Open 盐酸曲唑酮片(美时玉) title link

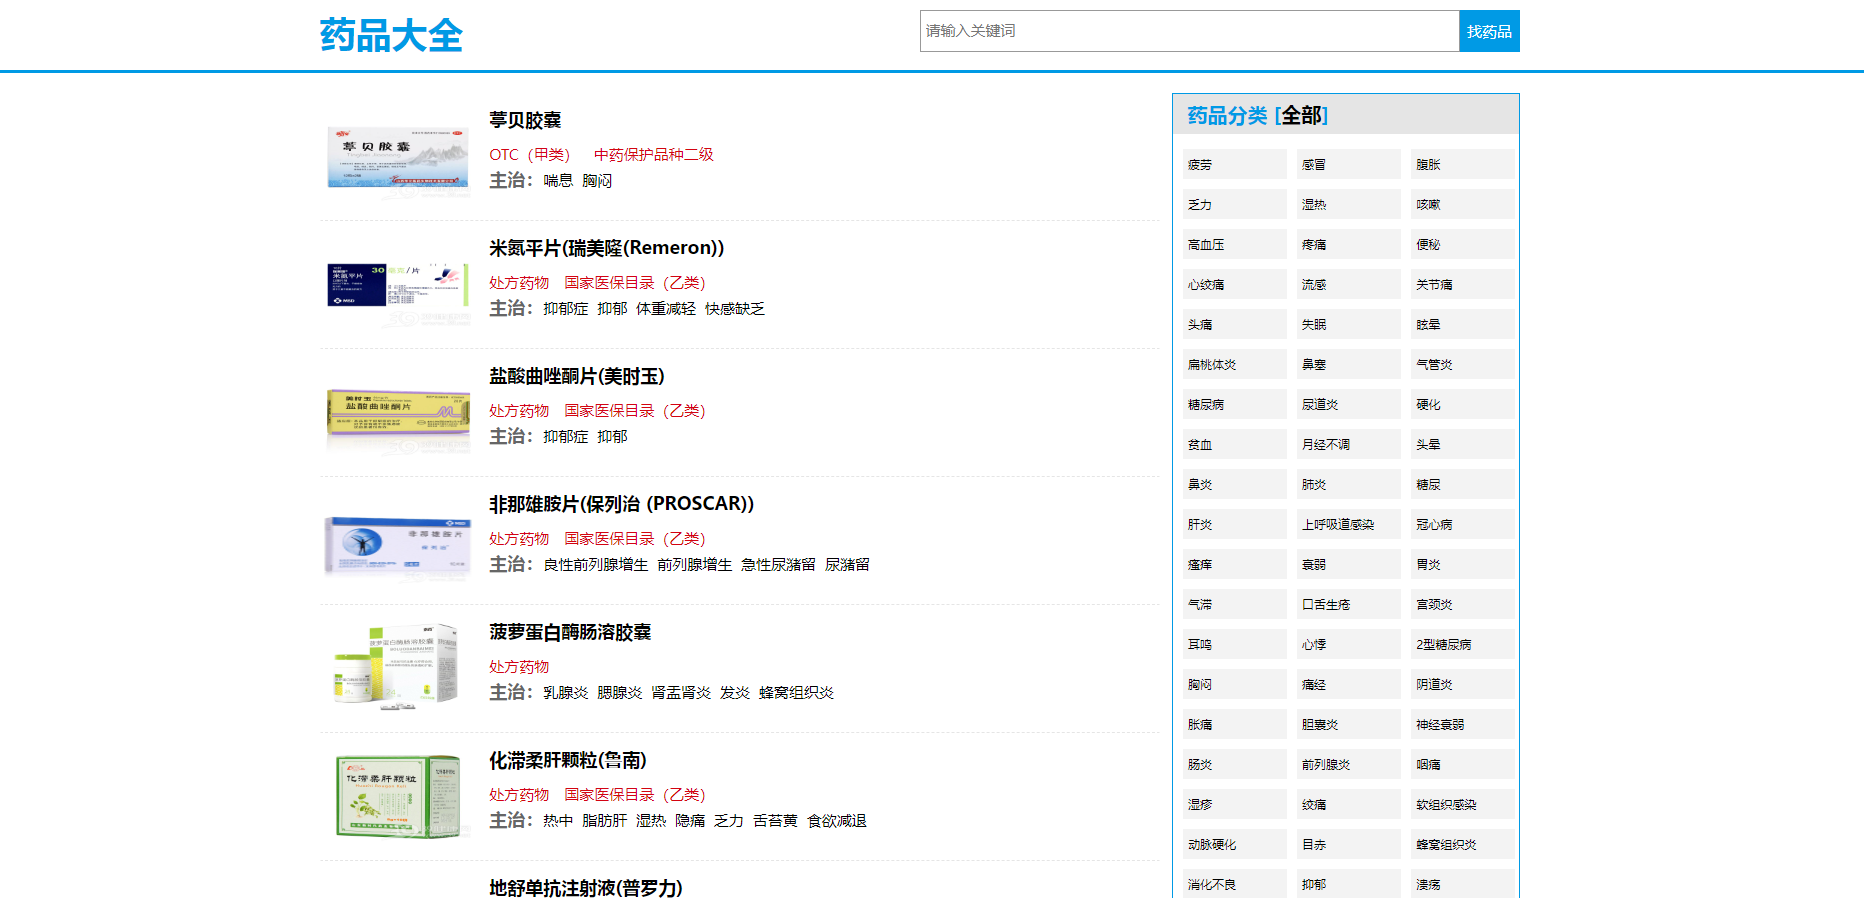[x=576, y=376]
